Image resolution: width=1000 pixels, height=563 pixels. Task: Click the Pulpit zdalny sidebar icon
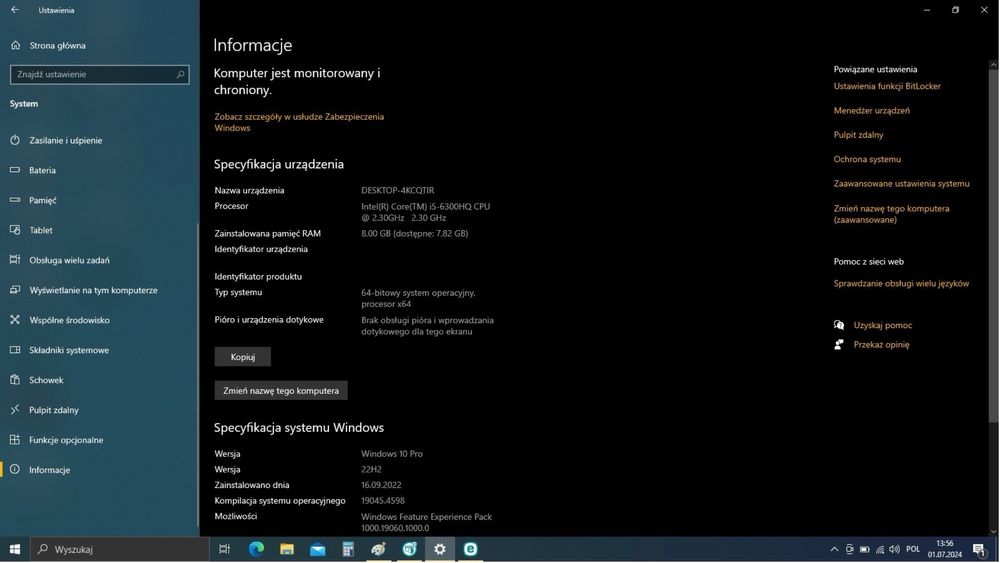pos(15,409)
